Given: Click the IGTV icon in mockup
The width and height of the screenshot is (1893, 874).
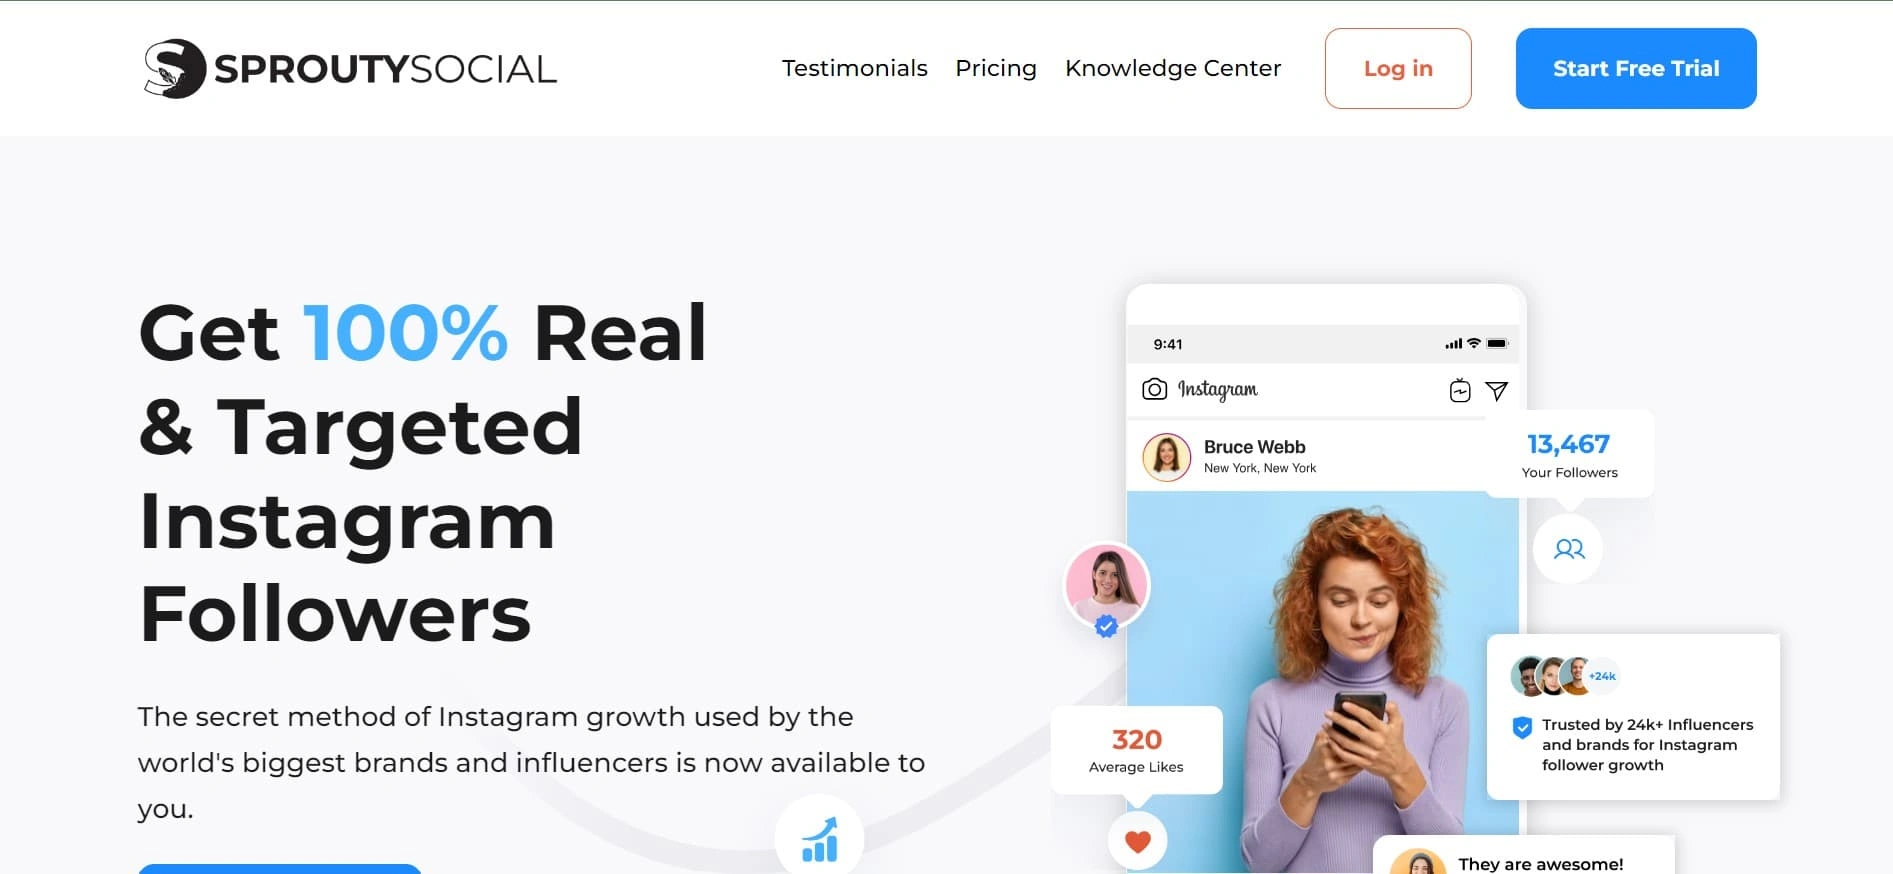Looking at the screenshot, I should point(1460,391).
